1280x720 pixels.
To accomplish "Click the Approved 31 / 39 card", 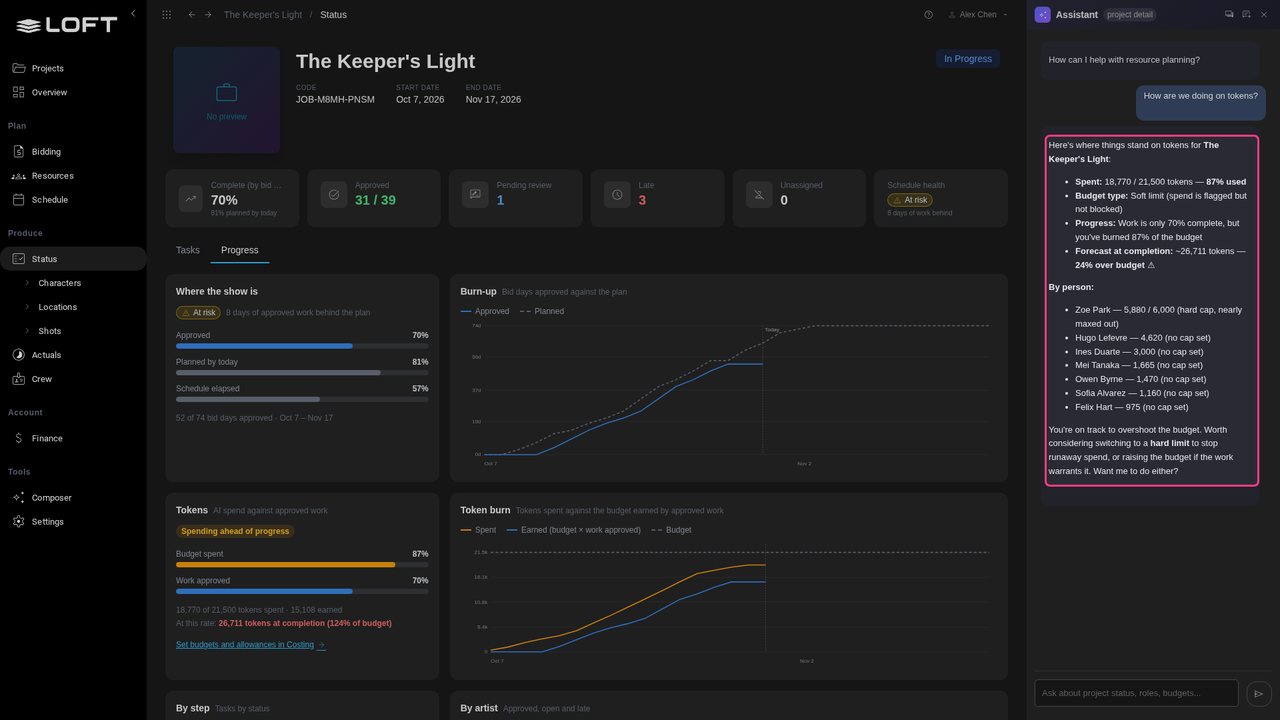I will pyautogui.click(x=373, y=198).
